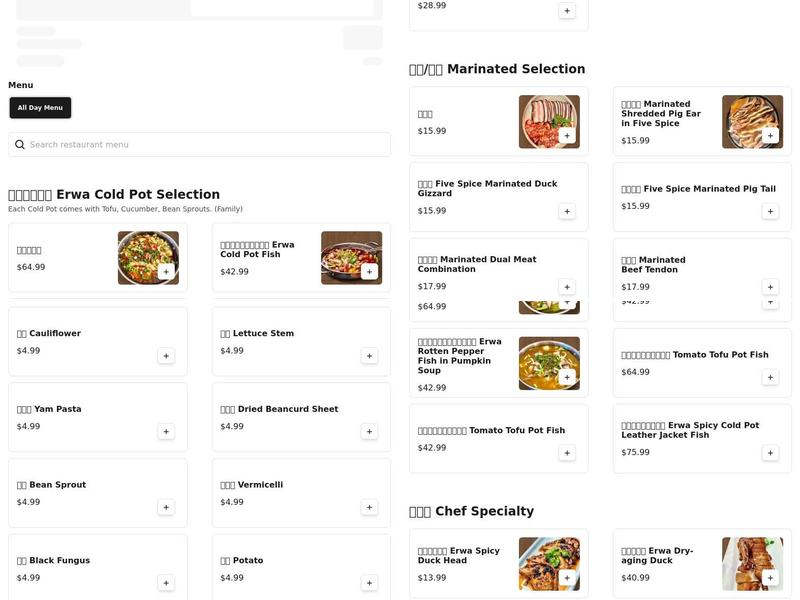Click the Search restaurant menu field
The width and height of the screenshot is (800, 600).
(x=200, y=145)
